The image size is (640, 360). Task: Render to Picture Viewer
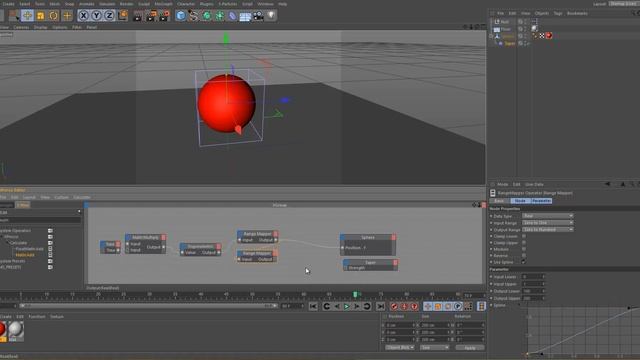point(151,16)
